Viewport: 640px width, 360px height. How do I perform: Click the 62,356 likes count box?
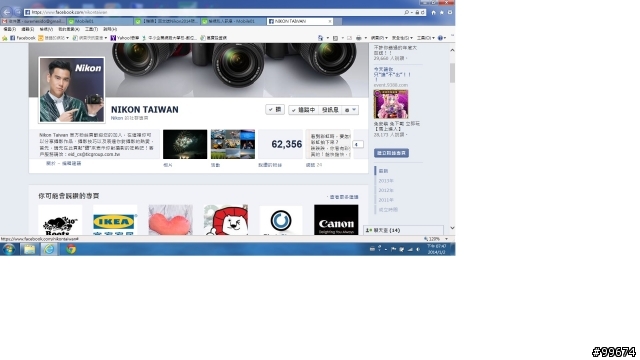(x=281, y=144)
